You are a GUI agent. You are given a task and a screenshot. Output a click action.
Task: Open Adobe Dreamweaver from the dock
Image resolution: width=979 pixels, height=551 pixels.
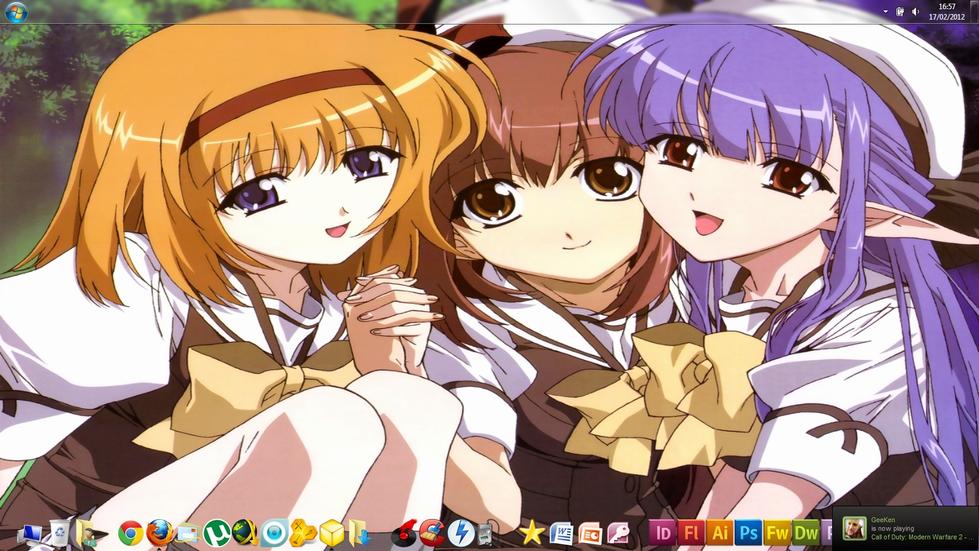point(806,533)
